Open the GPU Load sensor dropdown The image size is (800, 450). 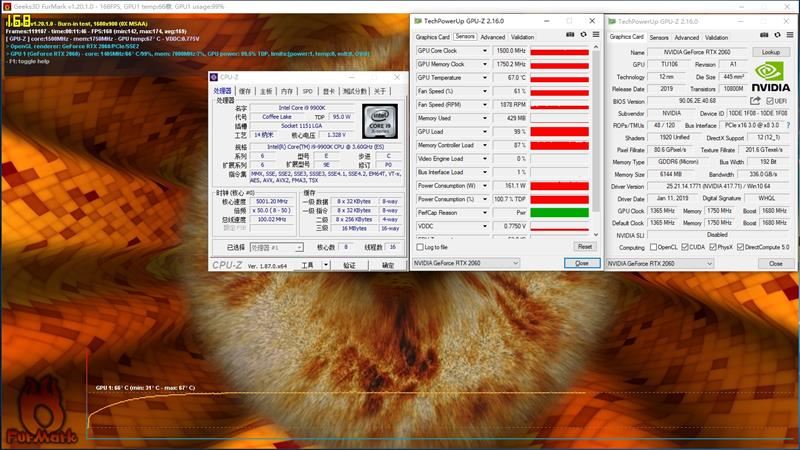pos(485,132)
